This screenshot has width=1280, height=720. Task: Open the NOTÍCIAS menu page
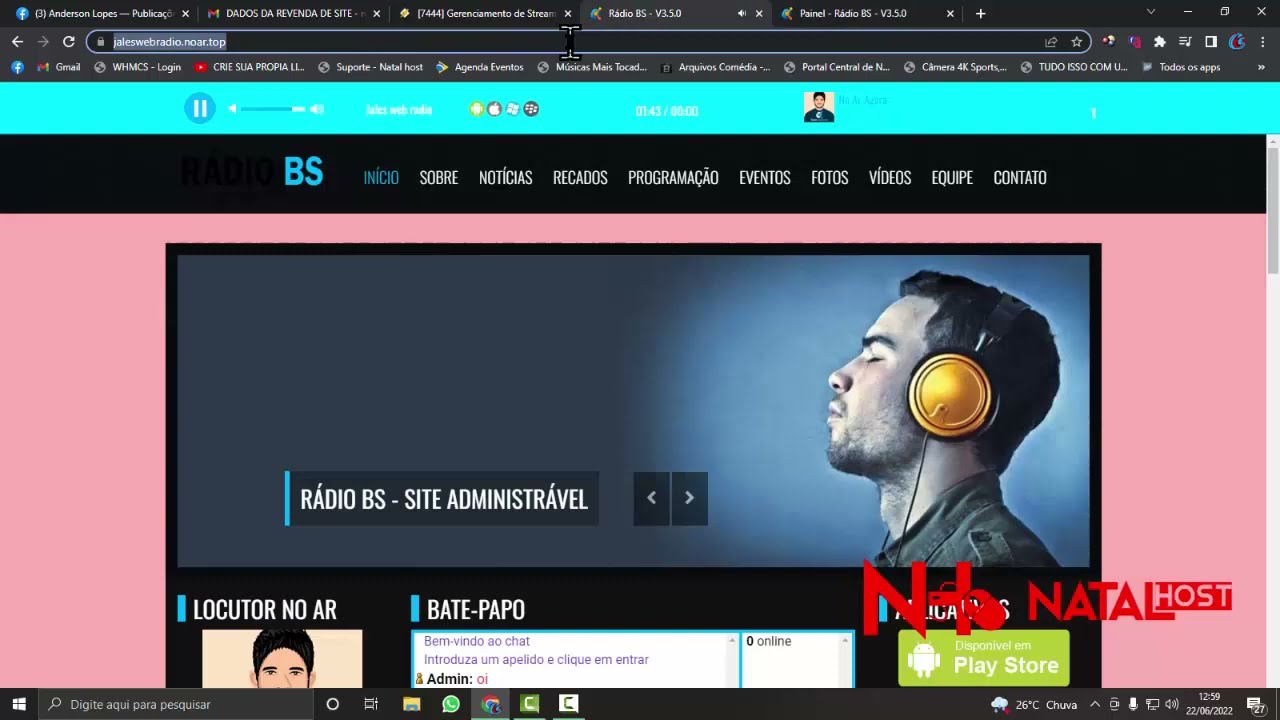point(505,177)
